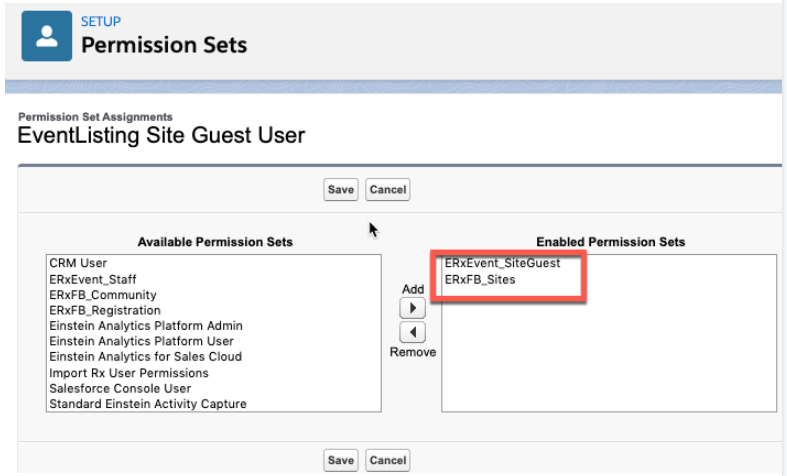Screen dimensions: 787x476
Task: Select ERxFB_Registration permission set
Action: point(104,311)
